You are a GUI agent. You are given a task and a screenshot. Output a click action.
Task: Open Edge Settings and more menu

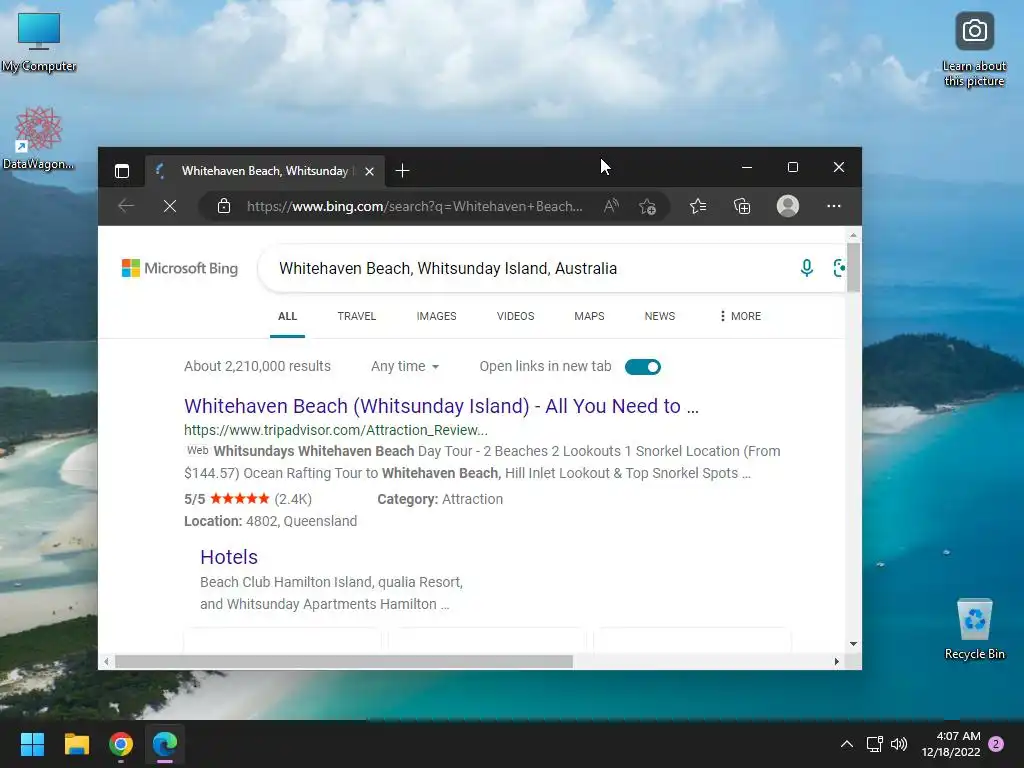833,206
